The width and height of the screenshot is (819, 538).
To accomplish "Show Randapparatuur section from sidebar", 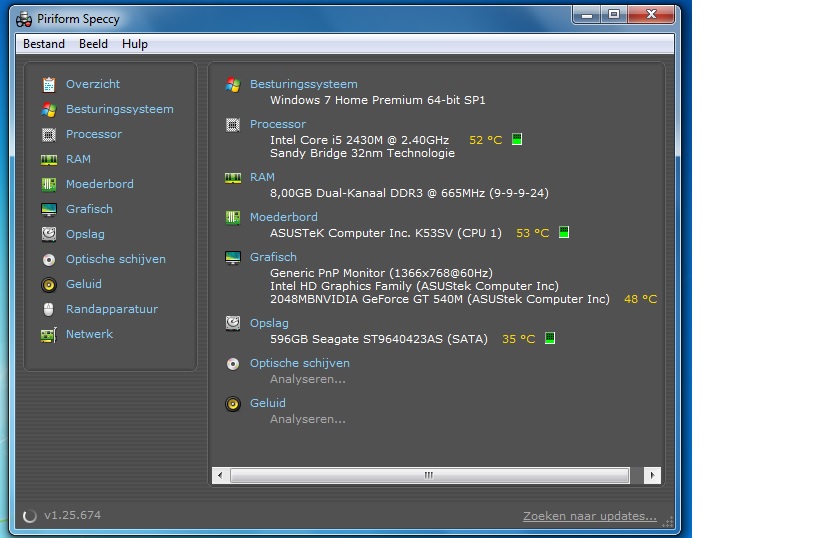I will pos(112,309).
